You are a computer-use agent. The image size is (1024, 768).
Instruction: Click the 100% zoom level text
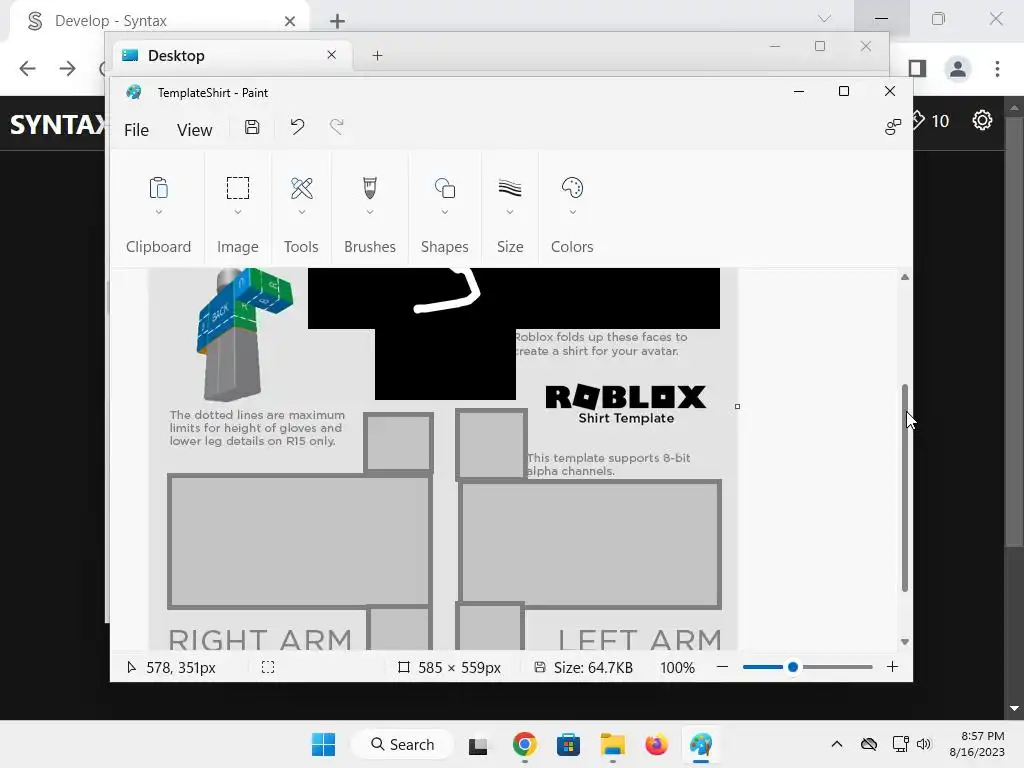[x=677, y=667]
